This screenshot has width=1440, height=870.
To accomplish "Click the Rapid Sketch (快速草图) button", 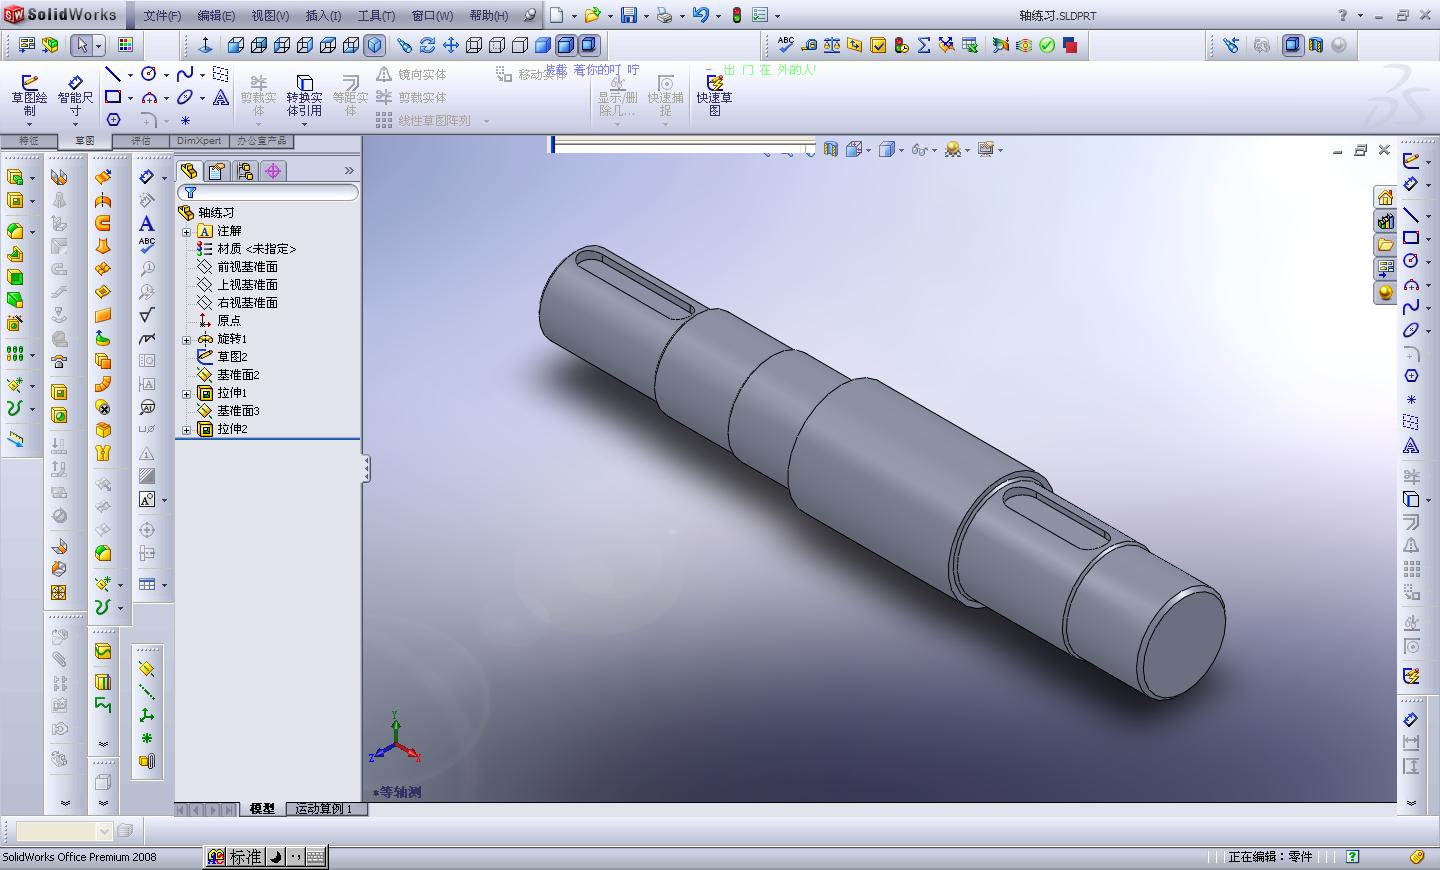I will coord(714,96).
